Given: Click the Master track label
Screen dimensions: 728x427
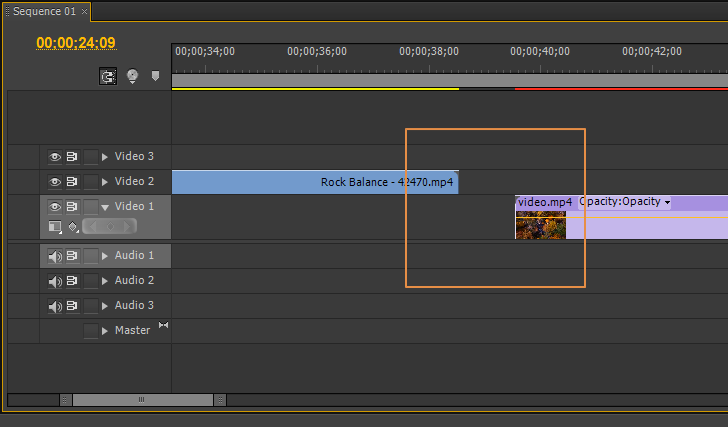Looking at the screenshot, I should click(132, 330).
